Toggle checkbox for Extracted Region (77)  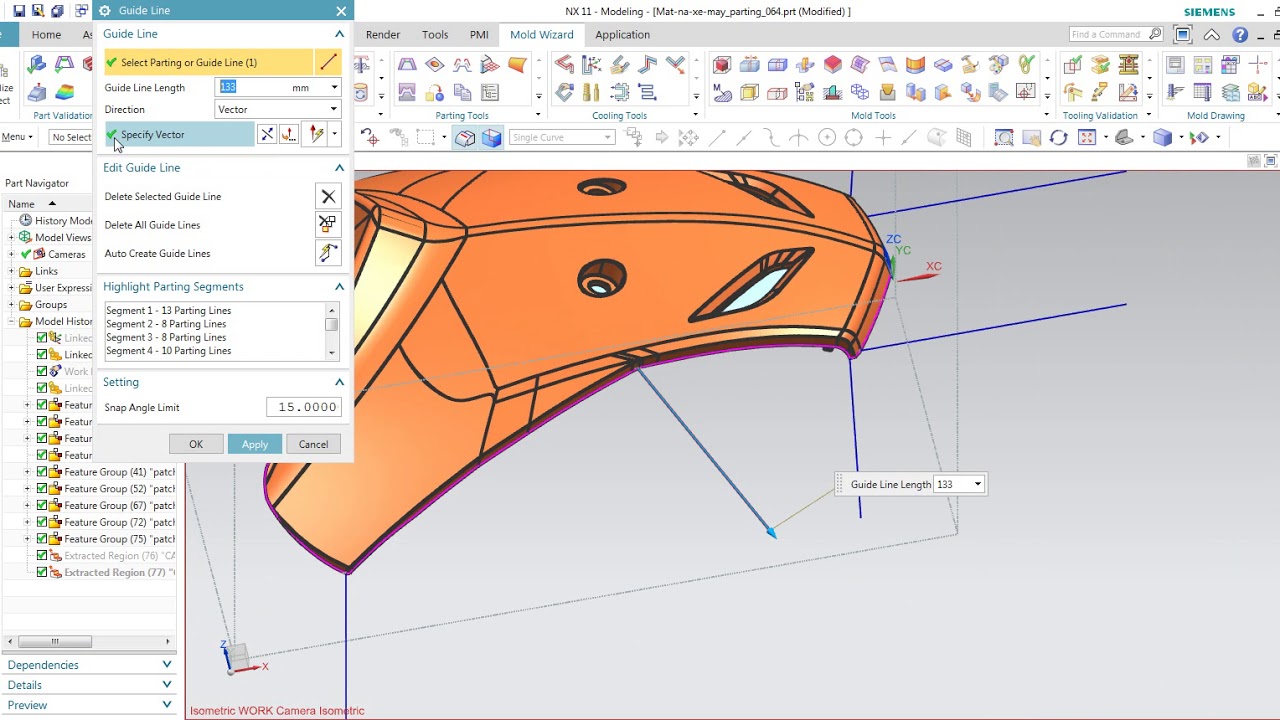(x=42, y=573)
